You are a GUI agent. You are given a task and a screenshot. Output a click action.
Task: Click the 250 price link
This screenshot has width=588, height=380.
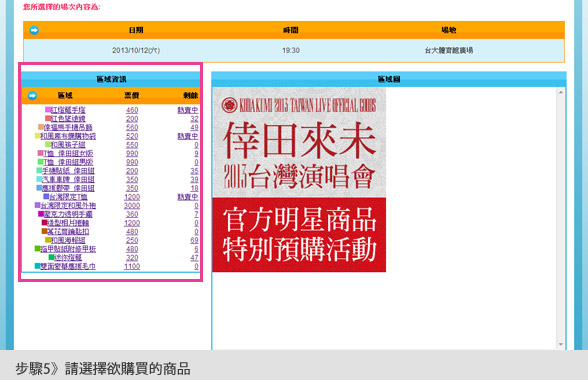[x=132, y=240]
